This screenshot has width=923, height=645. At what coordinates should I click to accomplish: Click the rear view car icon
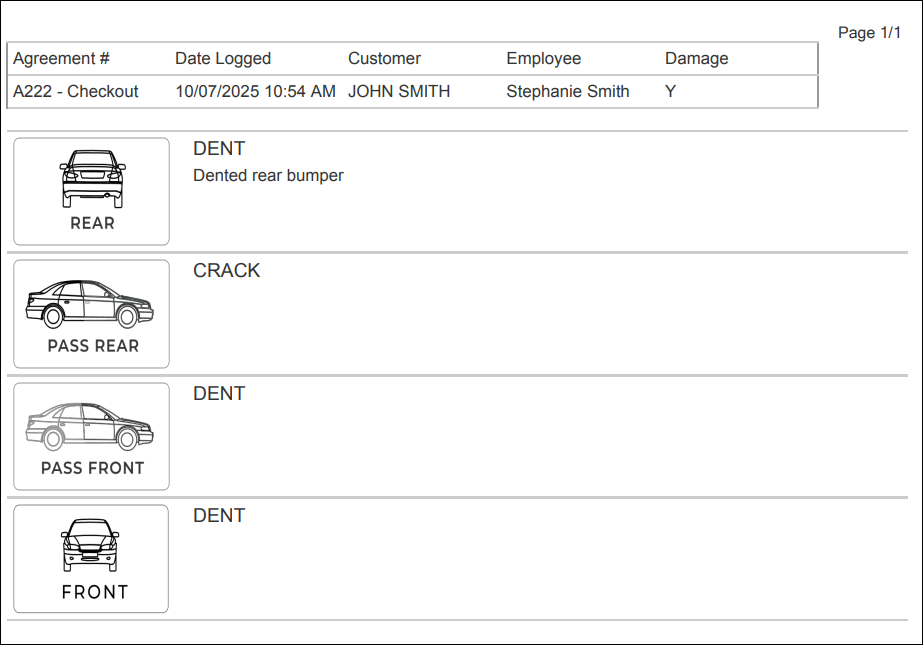tap(91, 180)
